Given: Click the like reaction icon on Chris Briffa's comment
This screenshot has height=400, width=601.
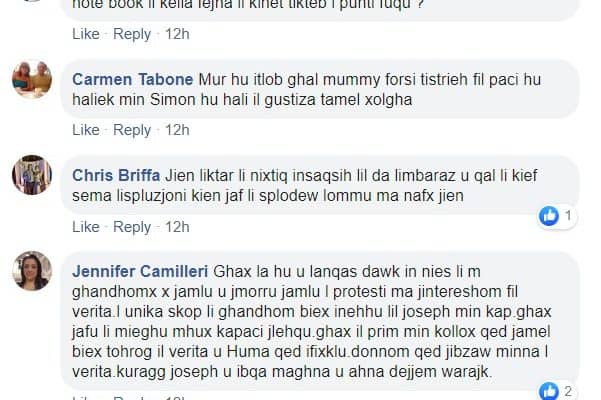Looking at the screenshot, I should [x=549, y=215].
